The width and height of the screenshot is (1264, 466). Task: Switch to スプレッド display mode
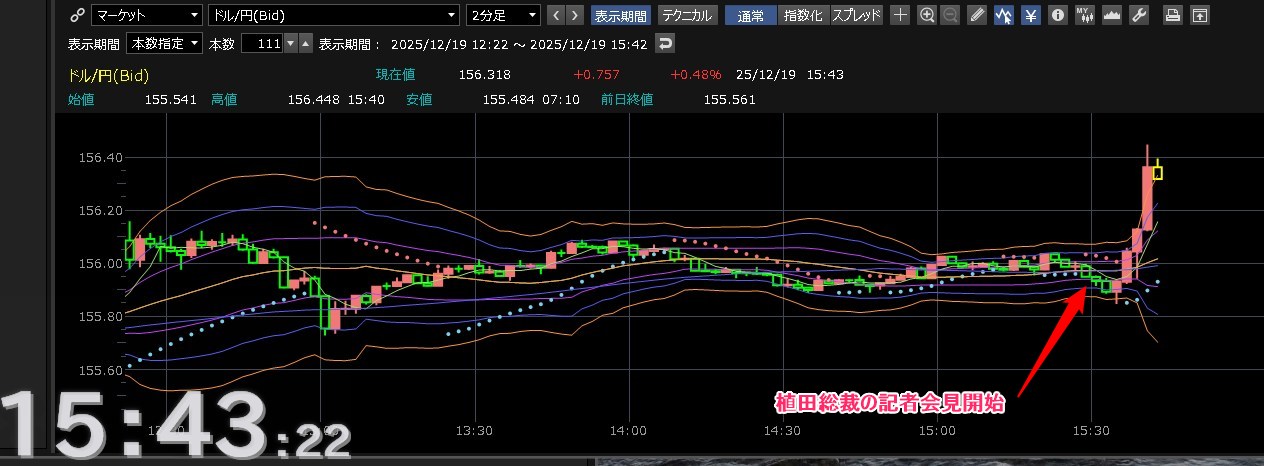857,15
